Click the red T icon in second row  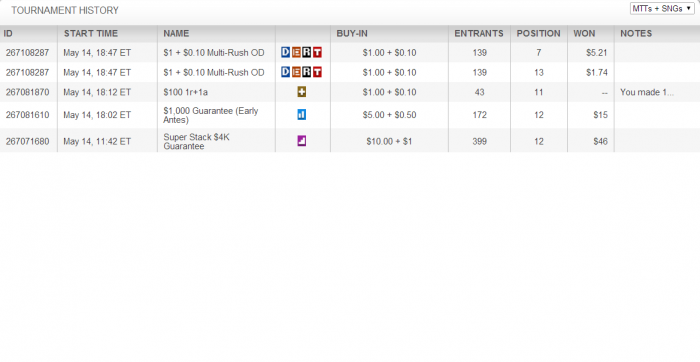[317, 72]
